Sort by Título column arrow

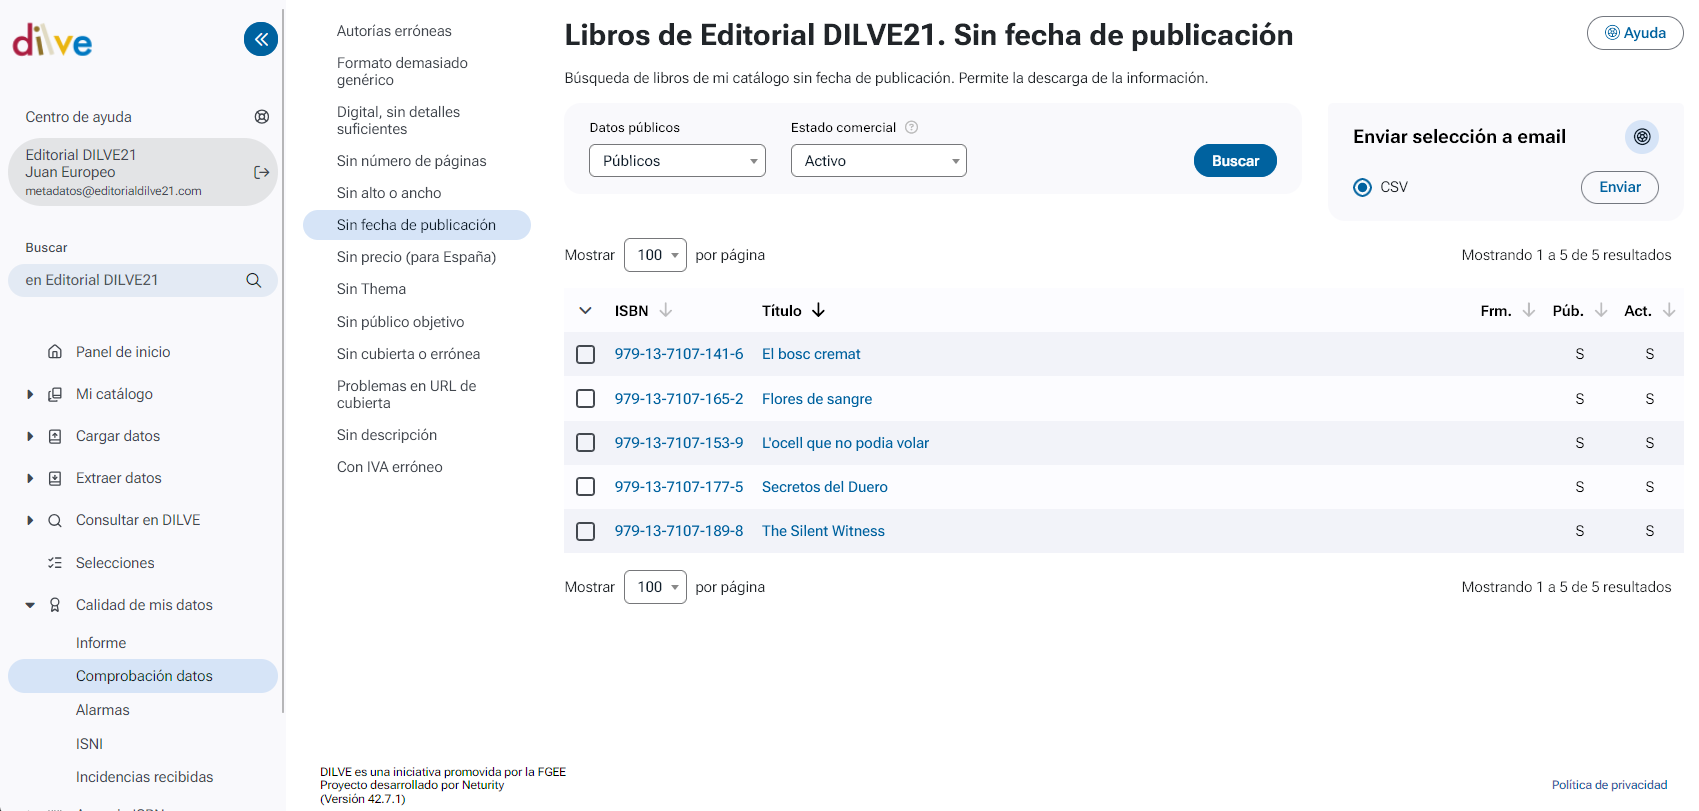tap(818, 311)
